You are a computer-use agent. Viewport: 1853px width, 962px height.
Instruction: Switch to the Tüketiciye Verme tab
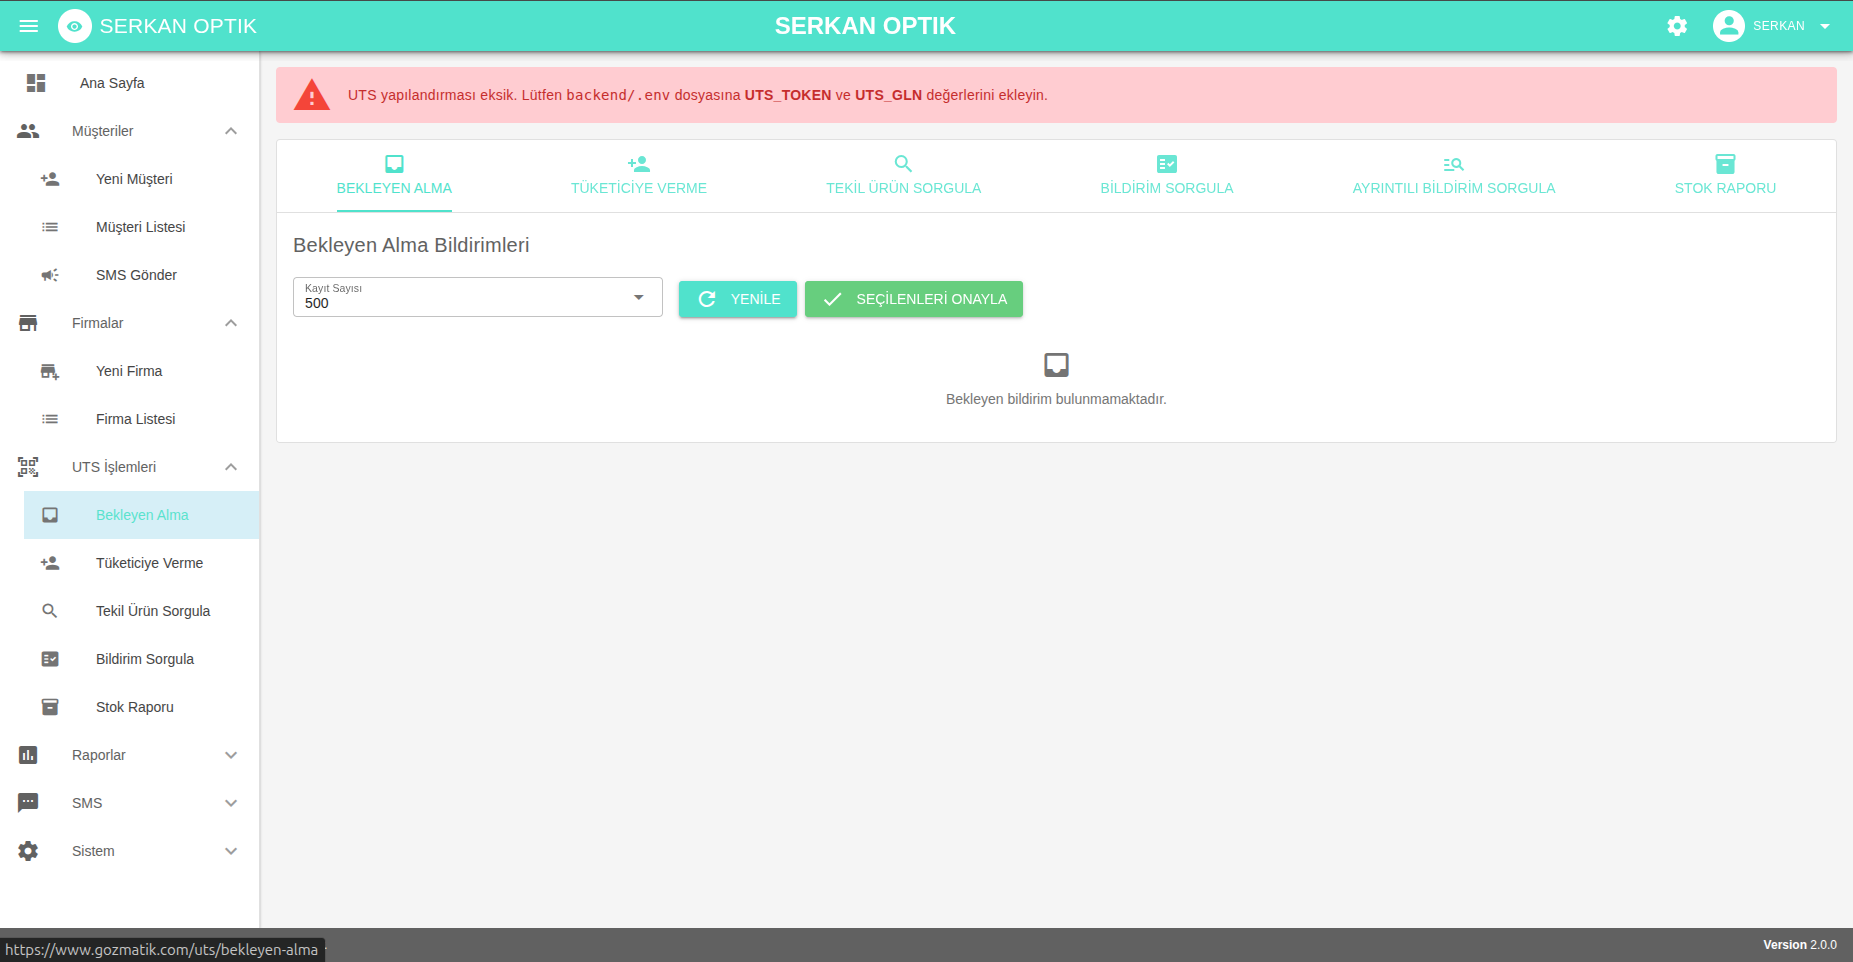[639, 176]
